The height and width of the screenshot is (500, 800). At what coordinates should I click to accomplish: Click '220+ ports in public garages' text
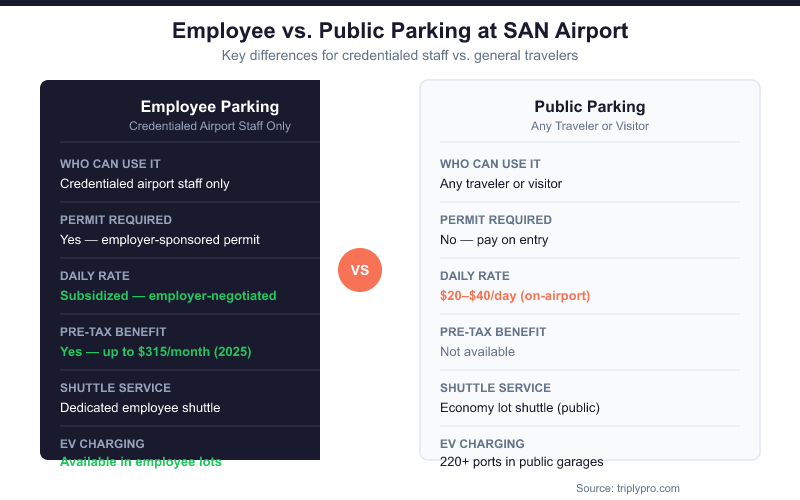(521, 462)
